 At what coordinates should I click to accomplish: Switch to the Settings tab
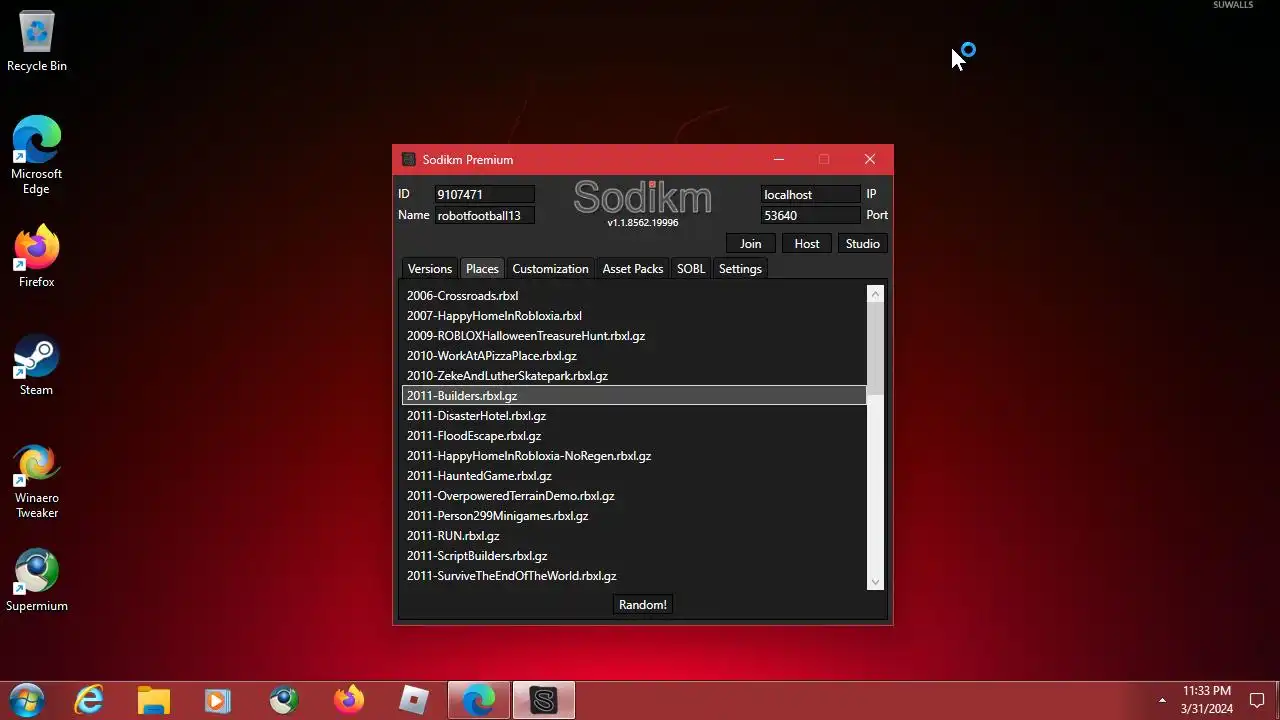(x=740, y=269)
